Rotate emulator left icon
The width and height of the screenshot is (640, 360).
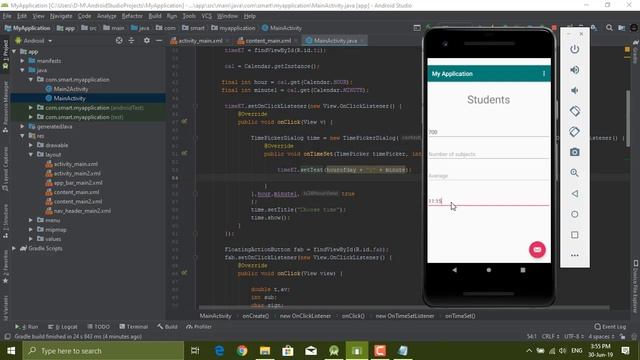tap(575, 111)
